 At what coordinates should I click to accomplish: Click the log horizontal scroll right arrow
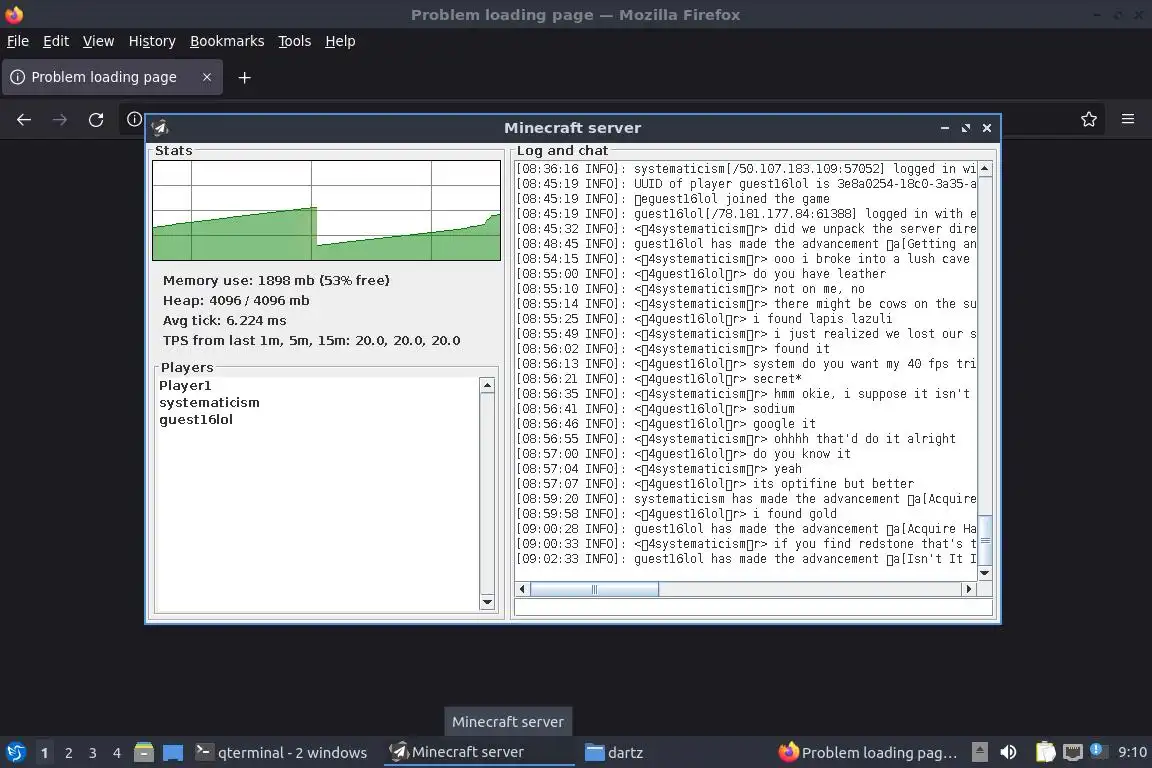pyautogui.click(x=968, y=589)
